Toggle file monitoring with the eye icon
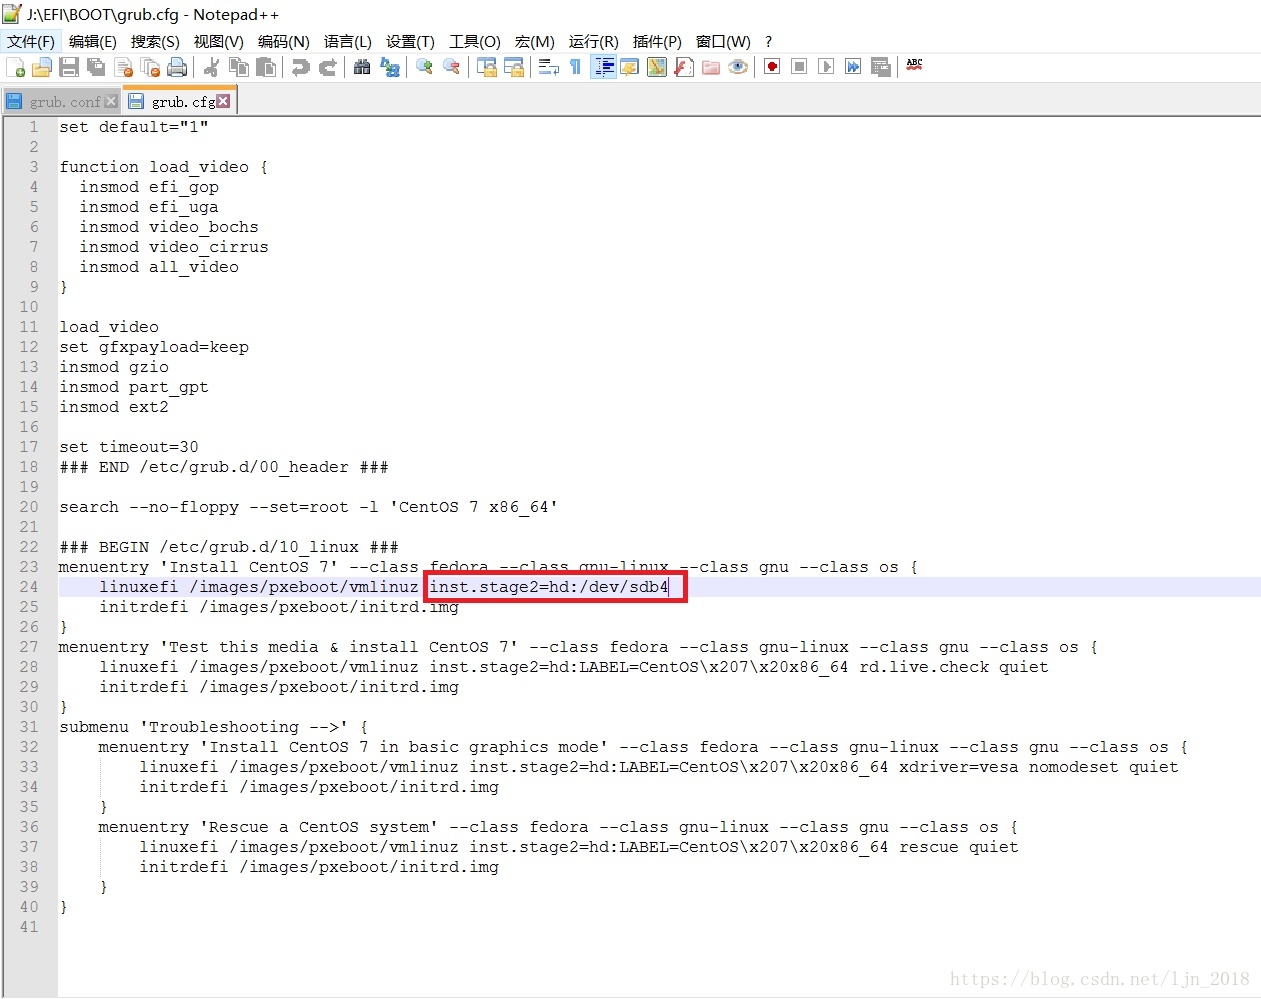 click(x=738, y=67)
